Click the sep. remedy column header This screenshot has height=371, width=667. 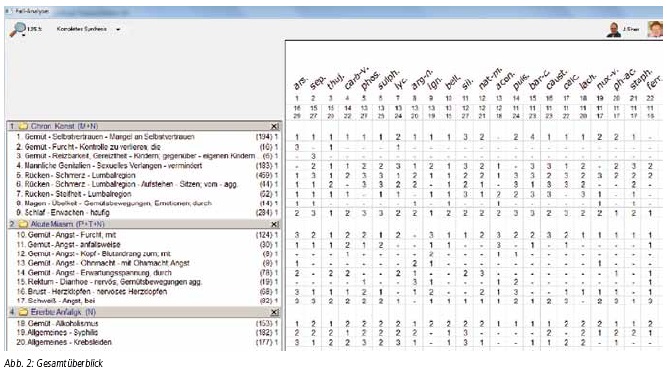[317, 83]
